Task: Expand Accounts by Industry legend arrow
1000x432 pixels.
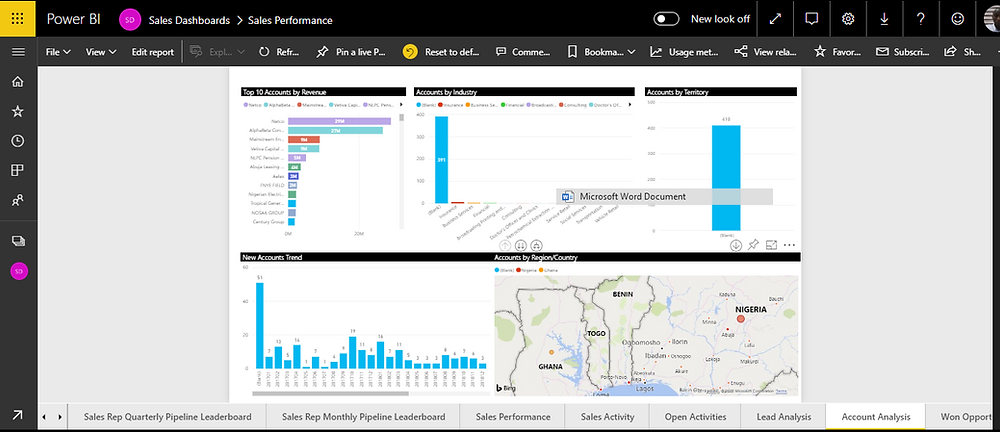Action: pyautogui.click(x=629, y=104)
